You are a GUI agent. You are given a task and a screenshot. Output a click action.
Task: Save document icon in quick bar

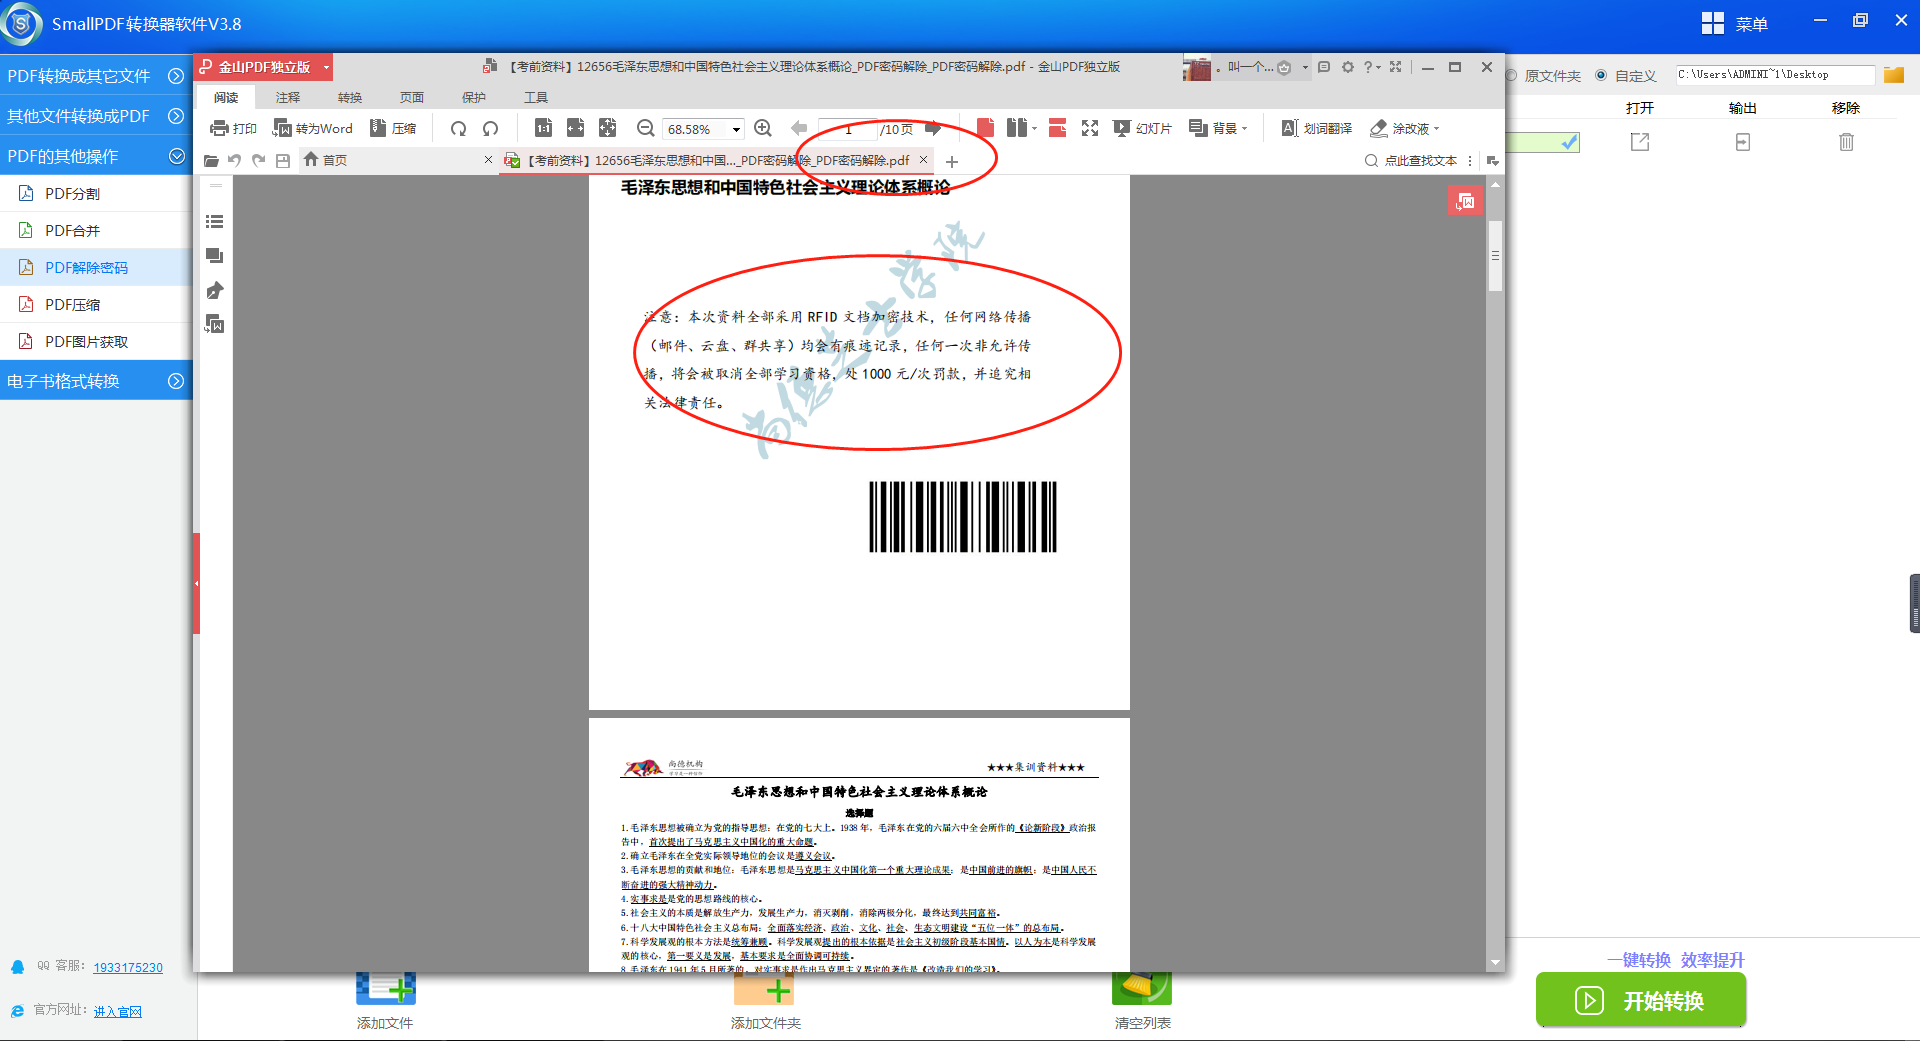click(283, 160)
